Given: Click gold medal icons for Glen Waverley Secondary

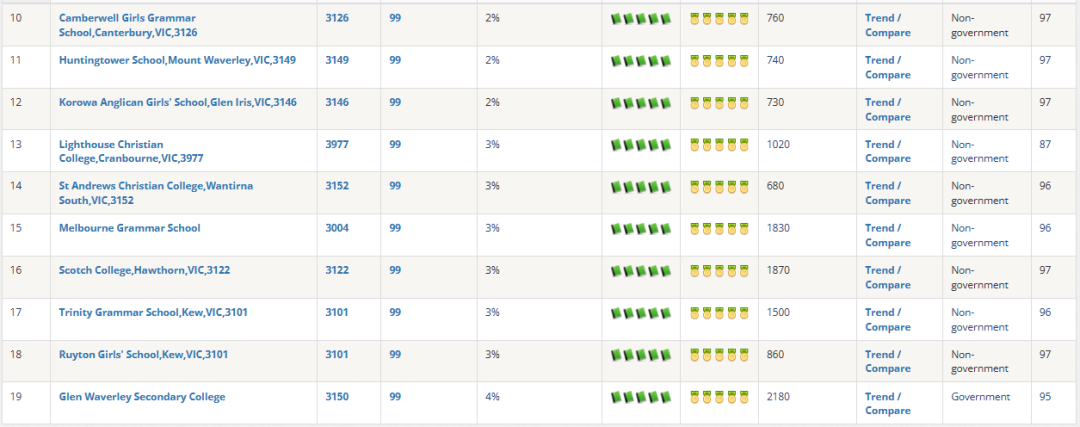Looking at the screenshot, I should 719,397.
